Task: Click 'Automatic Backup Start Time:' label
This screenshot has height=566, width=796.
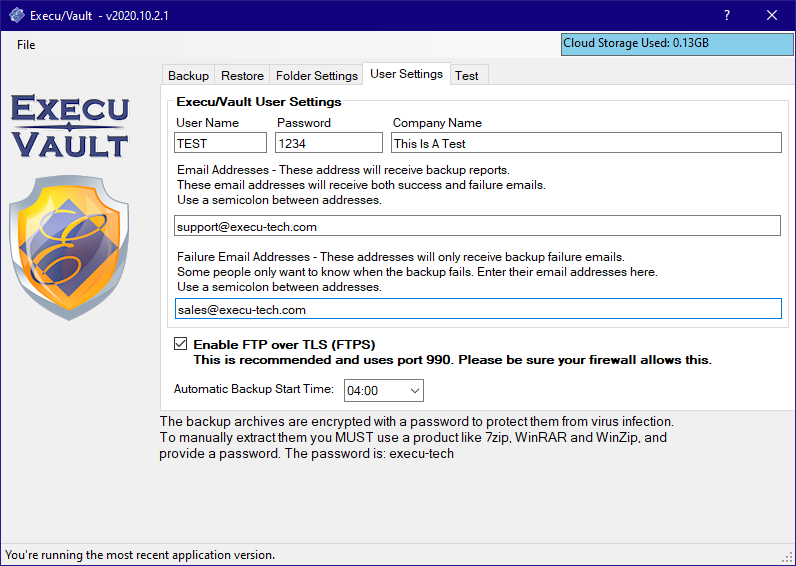Action: pos(254,389)
